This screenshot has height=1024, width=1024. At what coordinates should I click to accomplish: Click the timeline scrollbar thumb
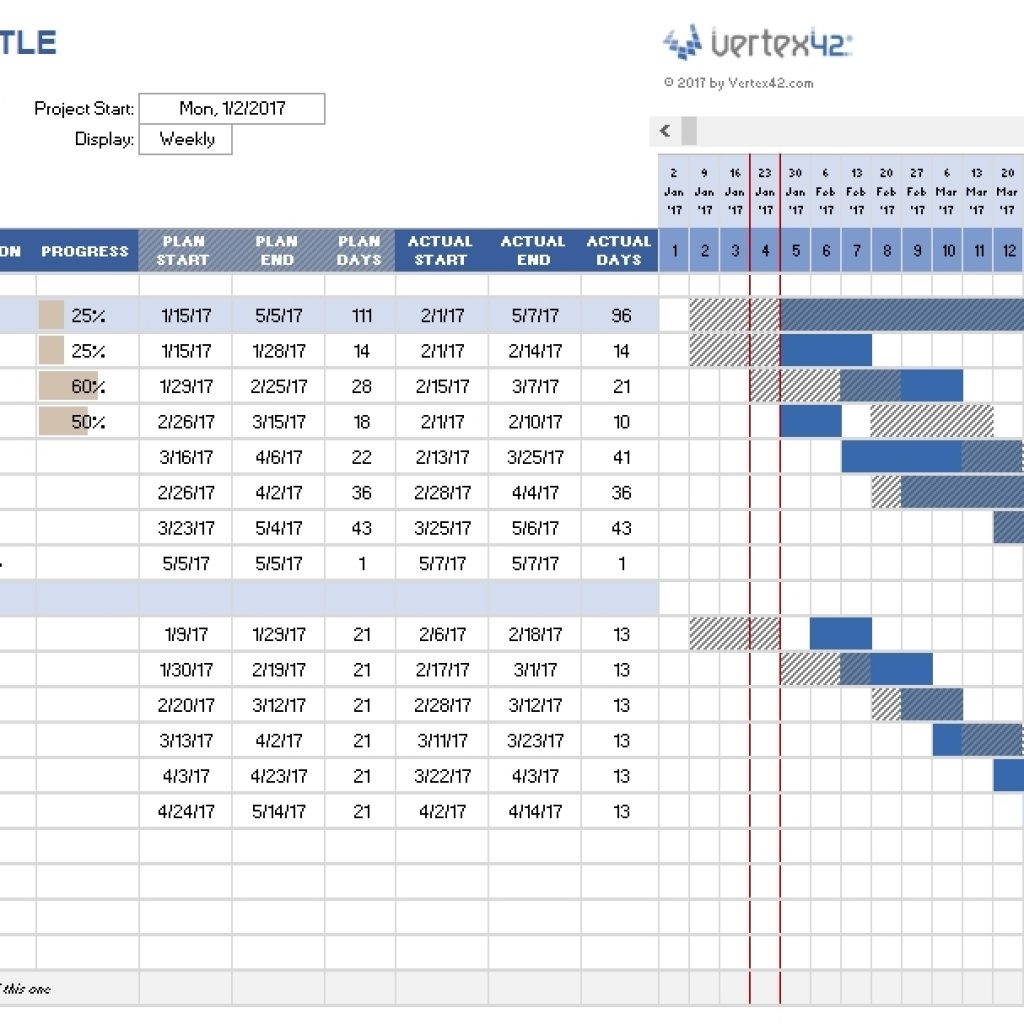coord(689,131)
